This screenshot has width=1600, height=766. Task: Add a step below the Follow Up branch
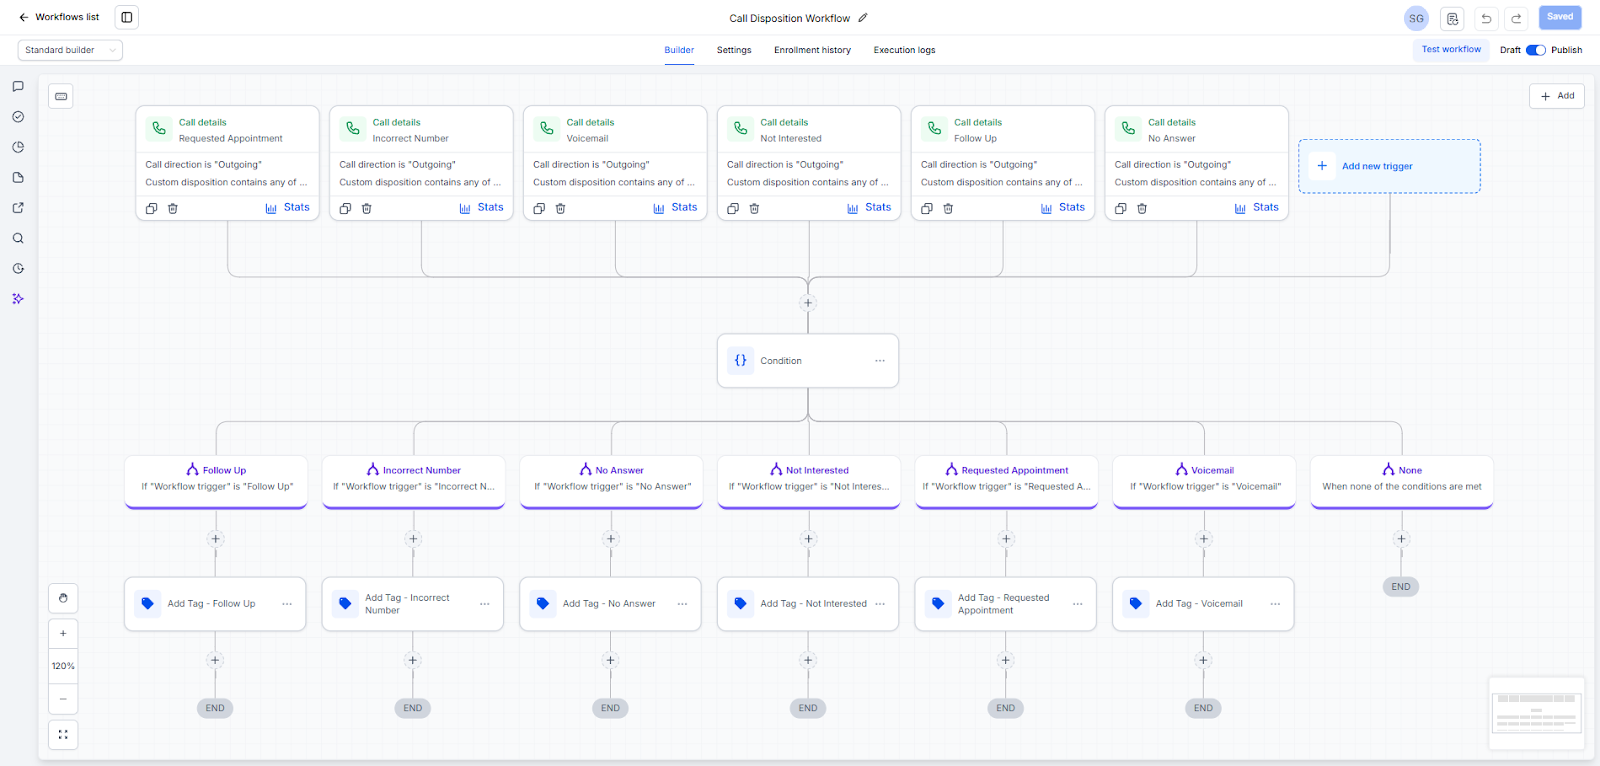(x=215, y=539)
